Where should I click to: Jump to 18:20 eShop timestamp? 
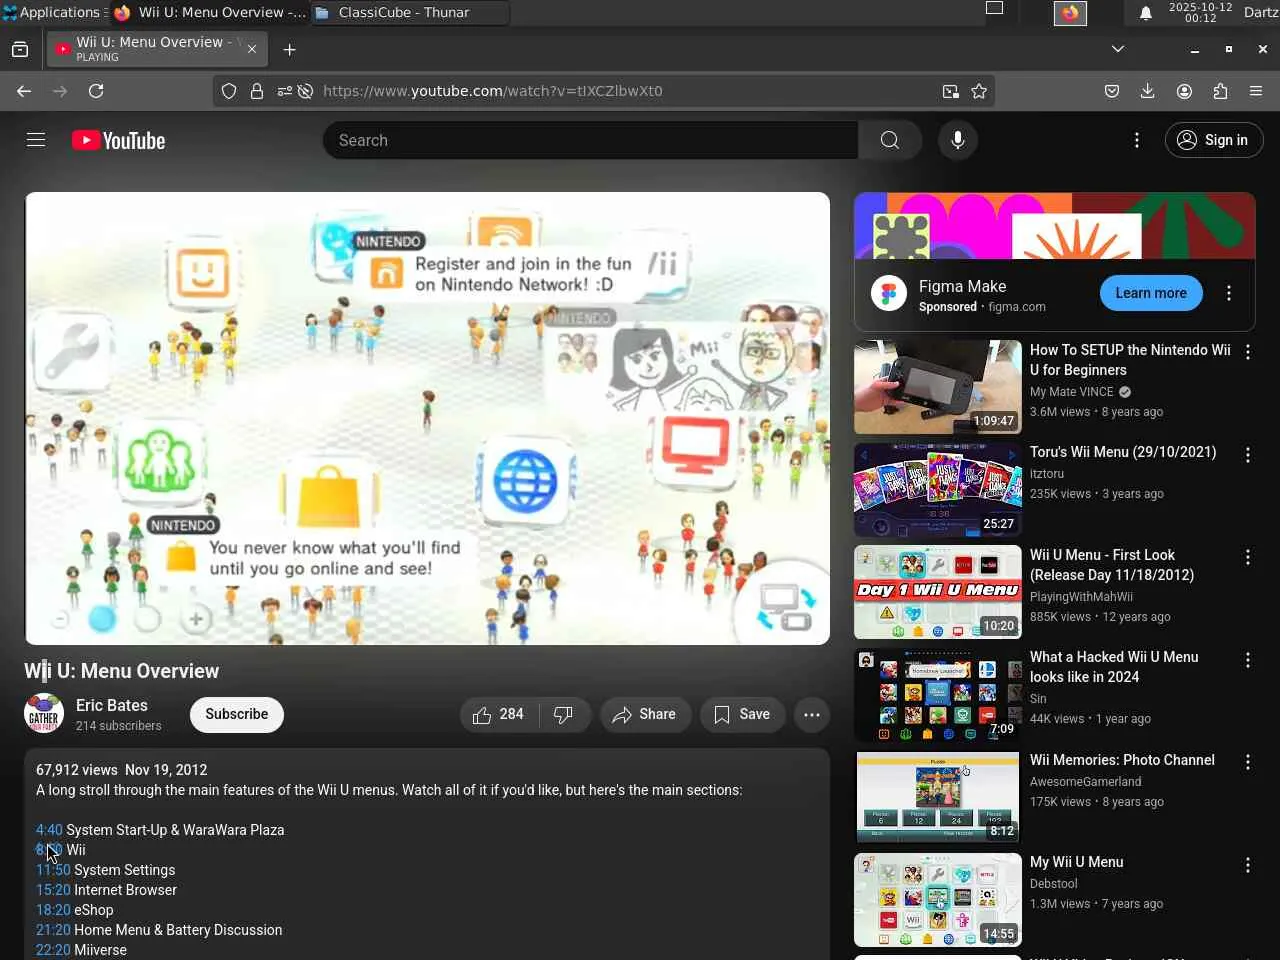(53, 910)
